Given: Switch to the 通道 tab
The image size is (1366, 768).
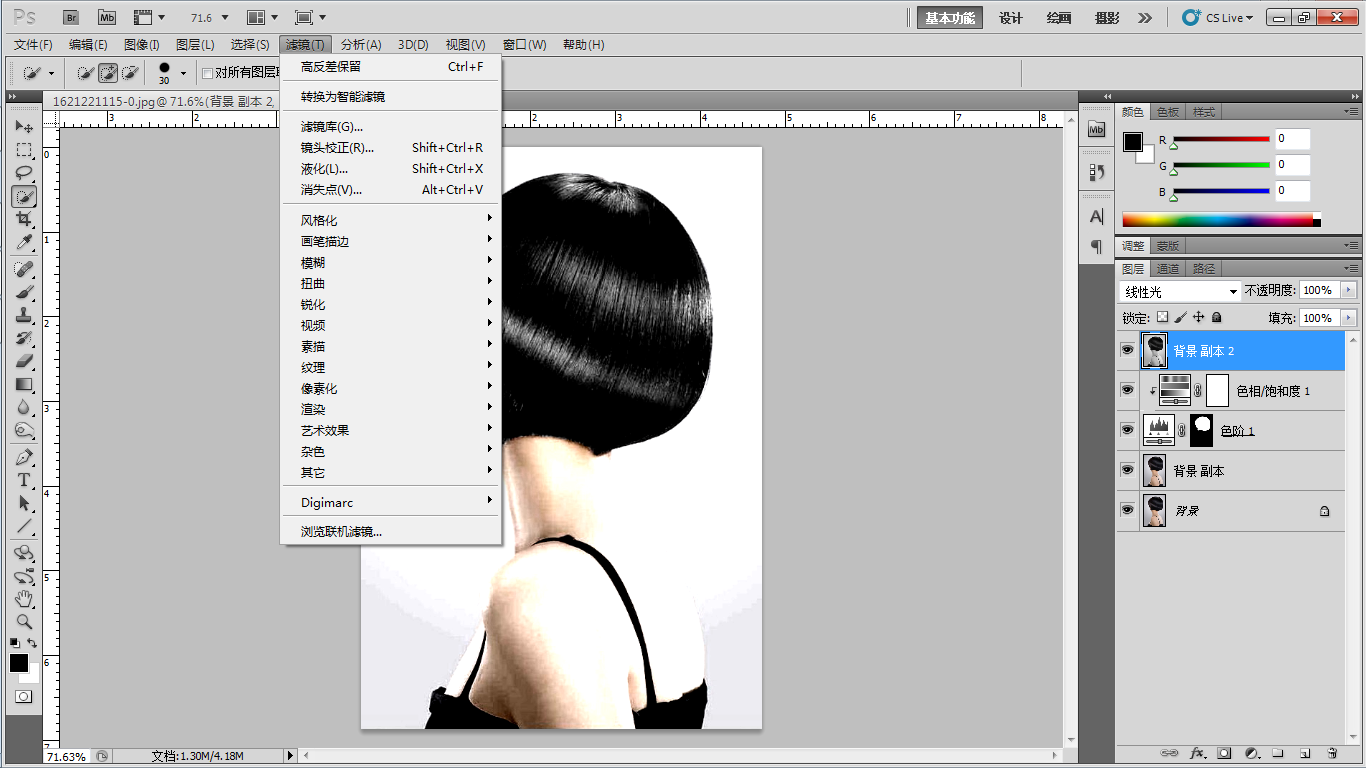Looking at the screenshot, I should pyautogui.click(x=1168, y=269).
